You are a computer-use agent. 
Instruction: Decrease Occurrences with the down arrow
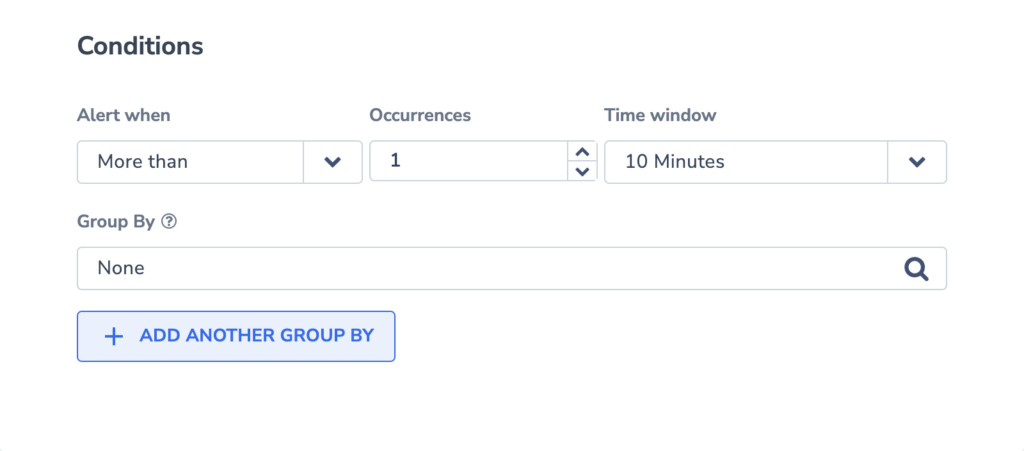tap(583, 171)
